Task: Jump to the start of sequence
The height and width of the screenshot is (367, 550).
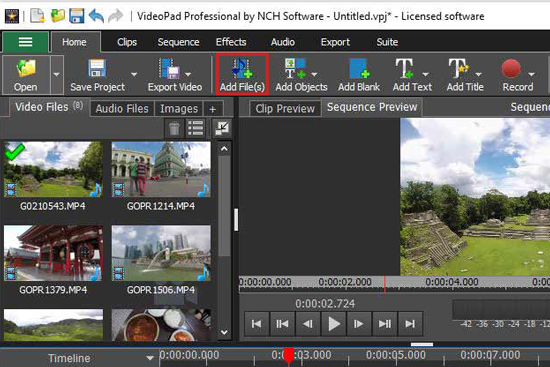Action: [x=257, y=323]
